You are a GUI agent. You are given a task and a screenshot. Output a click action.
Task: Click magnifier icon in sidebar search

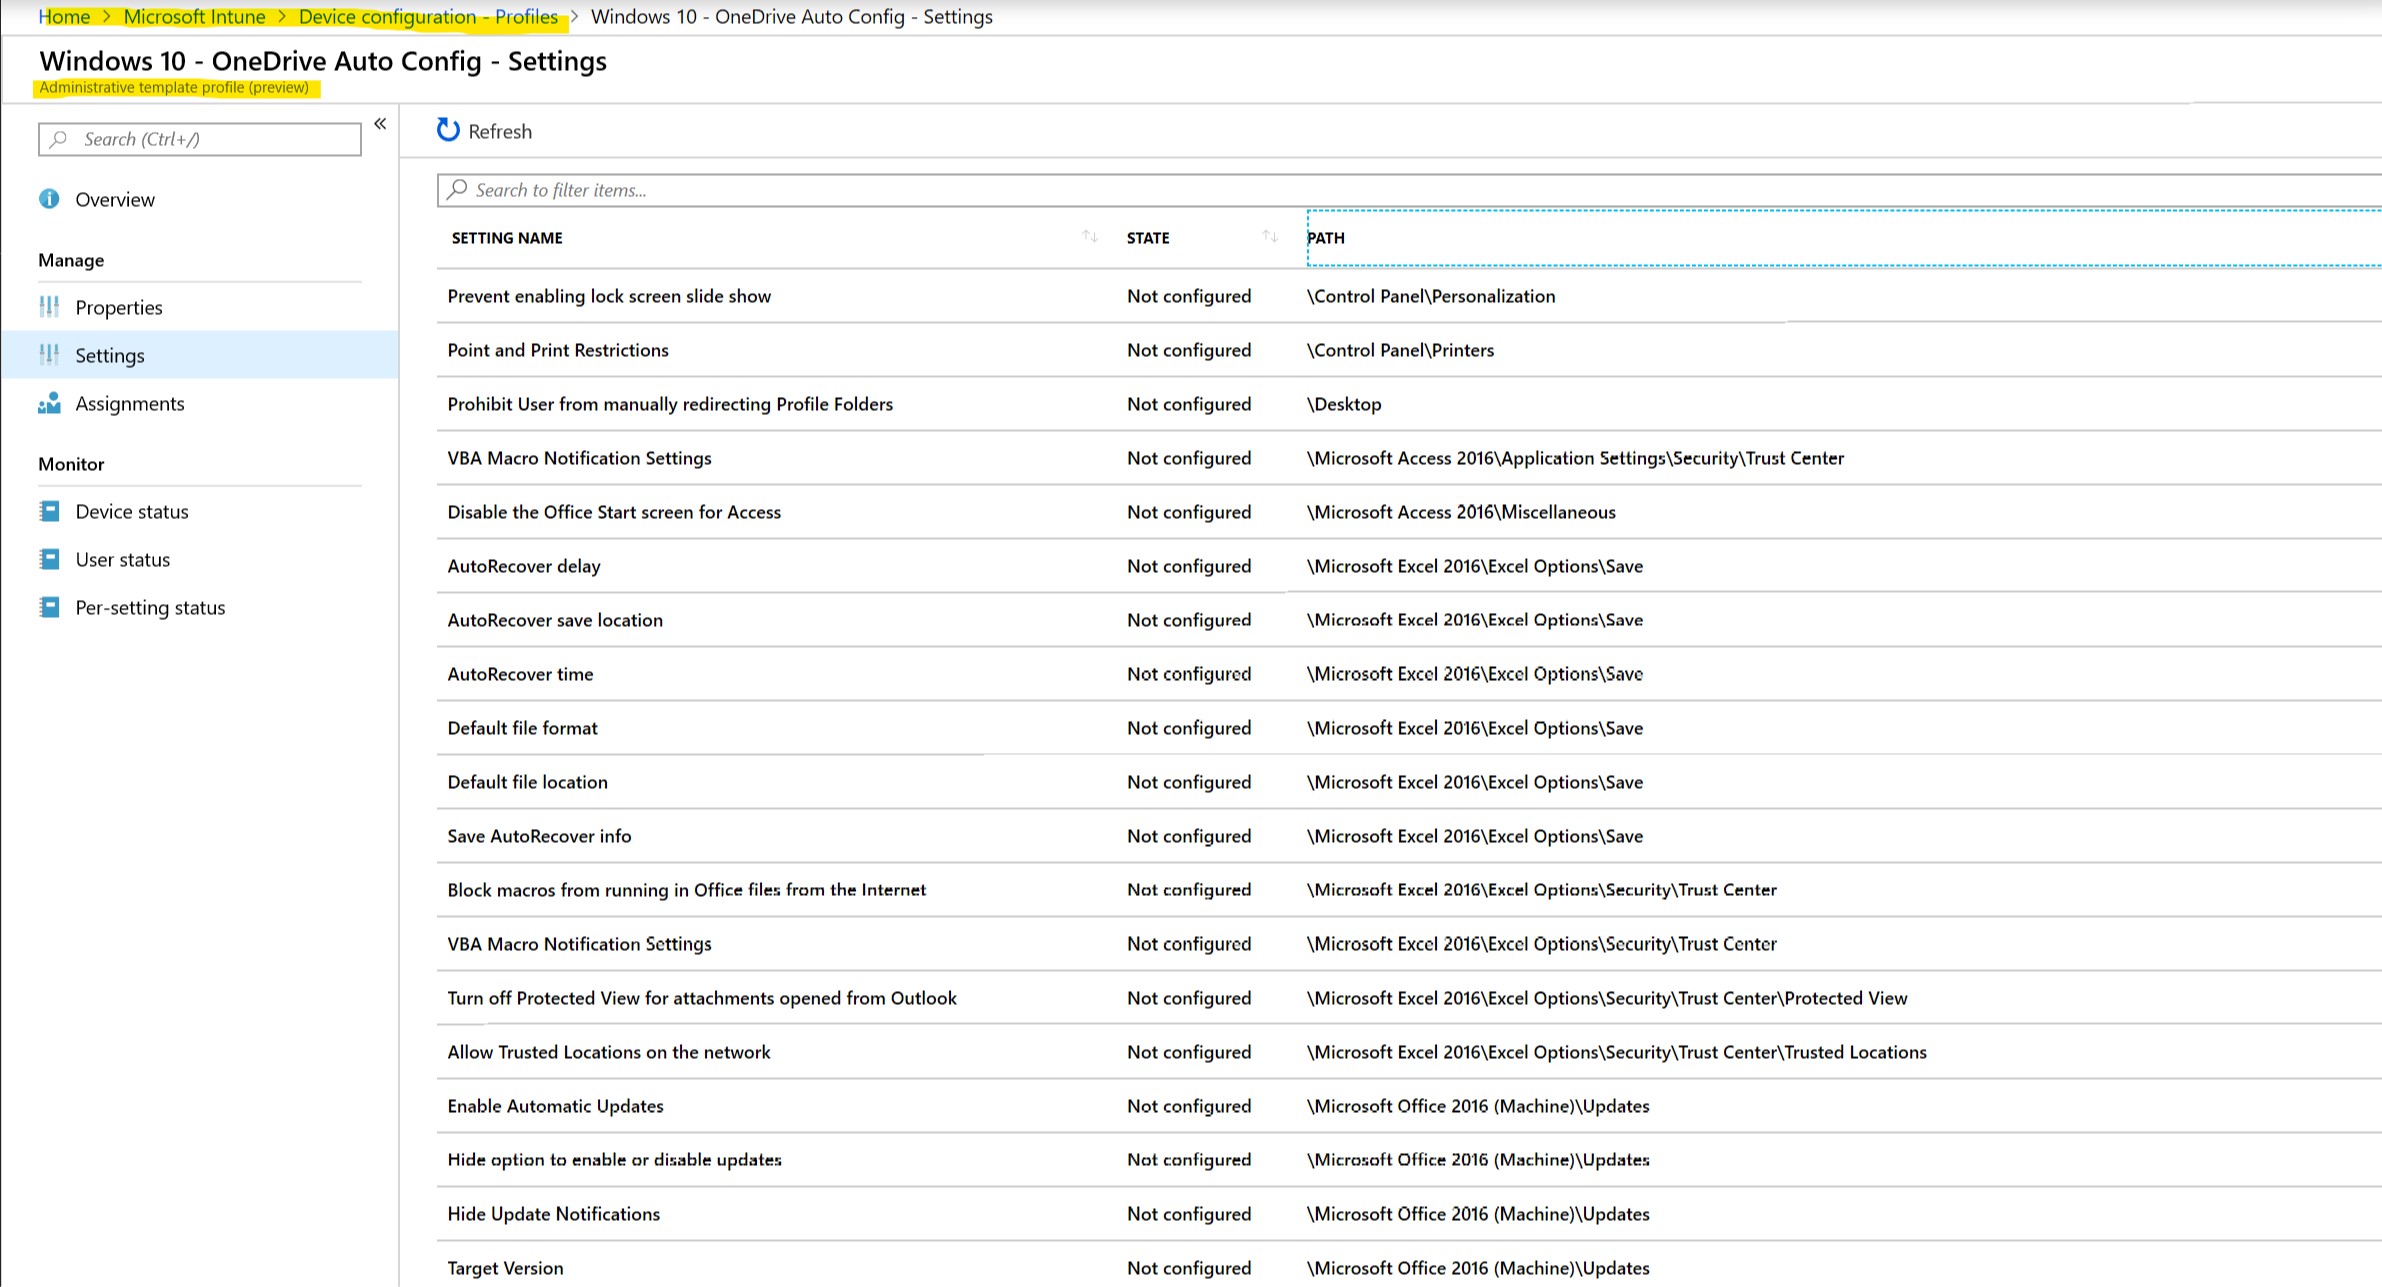[x=59, y=139]
